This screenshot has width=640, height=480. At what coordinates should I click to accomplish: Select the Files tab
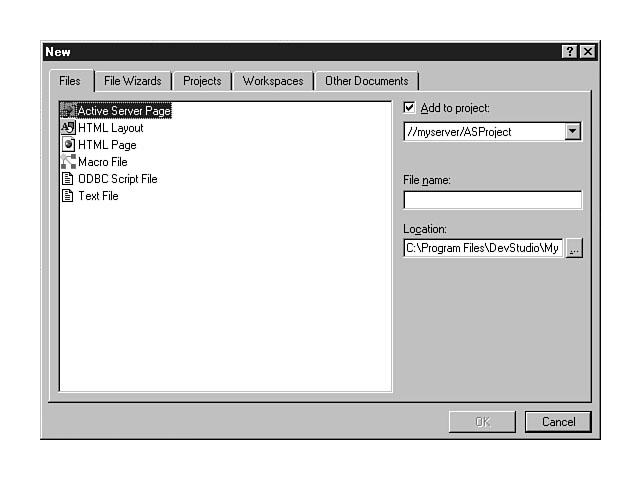pos(70,81)
